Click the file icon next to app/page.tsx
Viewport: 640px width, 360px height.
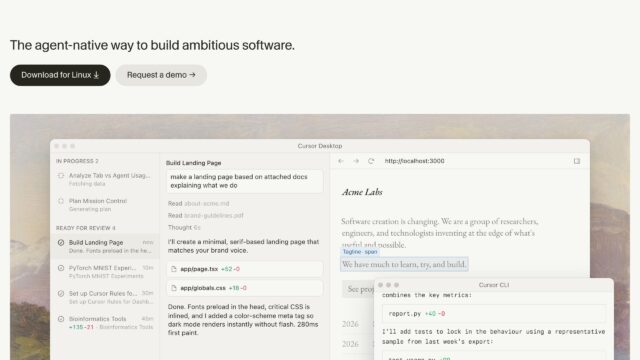pyautogui.click(x=174, y=269)
